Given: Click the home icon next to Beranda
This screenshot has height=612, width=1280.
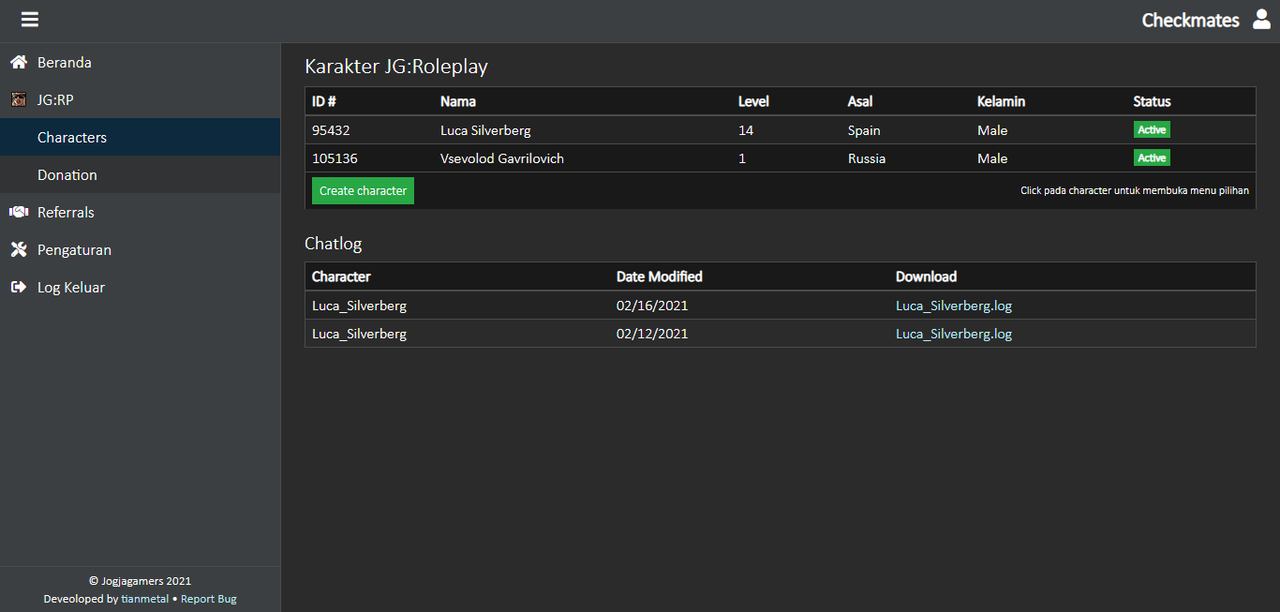Looking at the screenshot, I should click(x=18, y=62).
